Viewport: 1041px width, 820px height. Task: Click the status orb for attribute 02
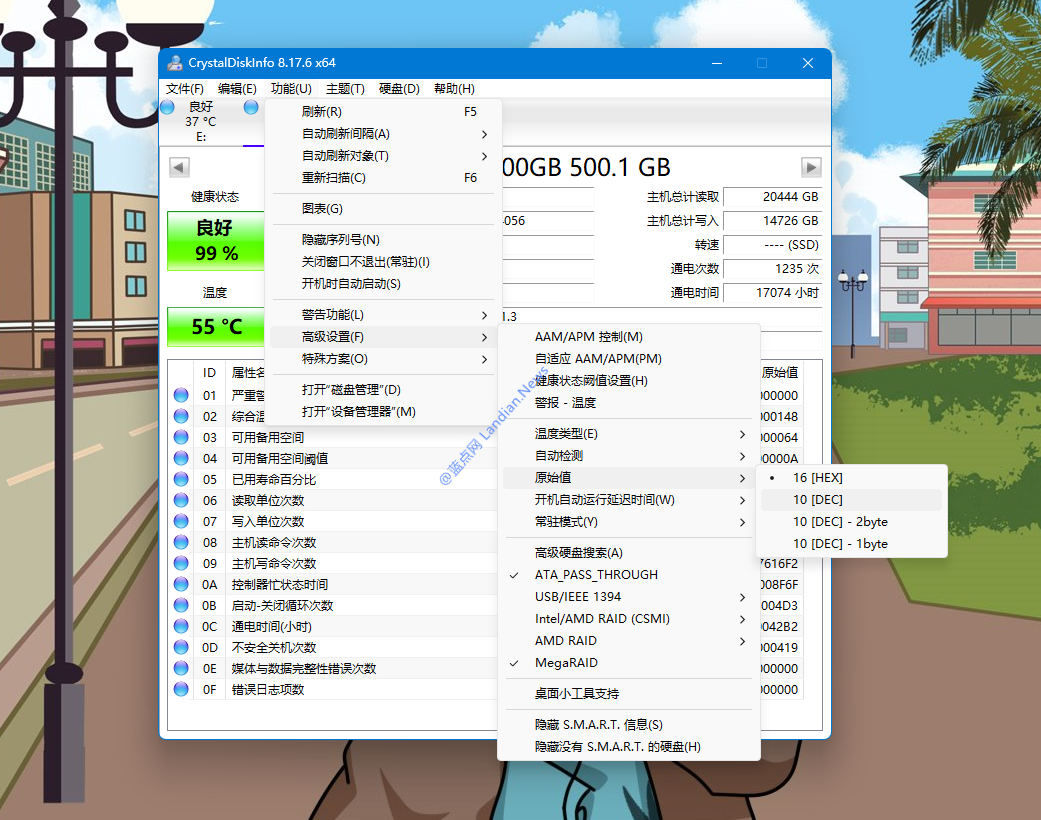coord(181,416)
